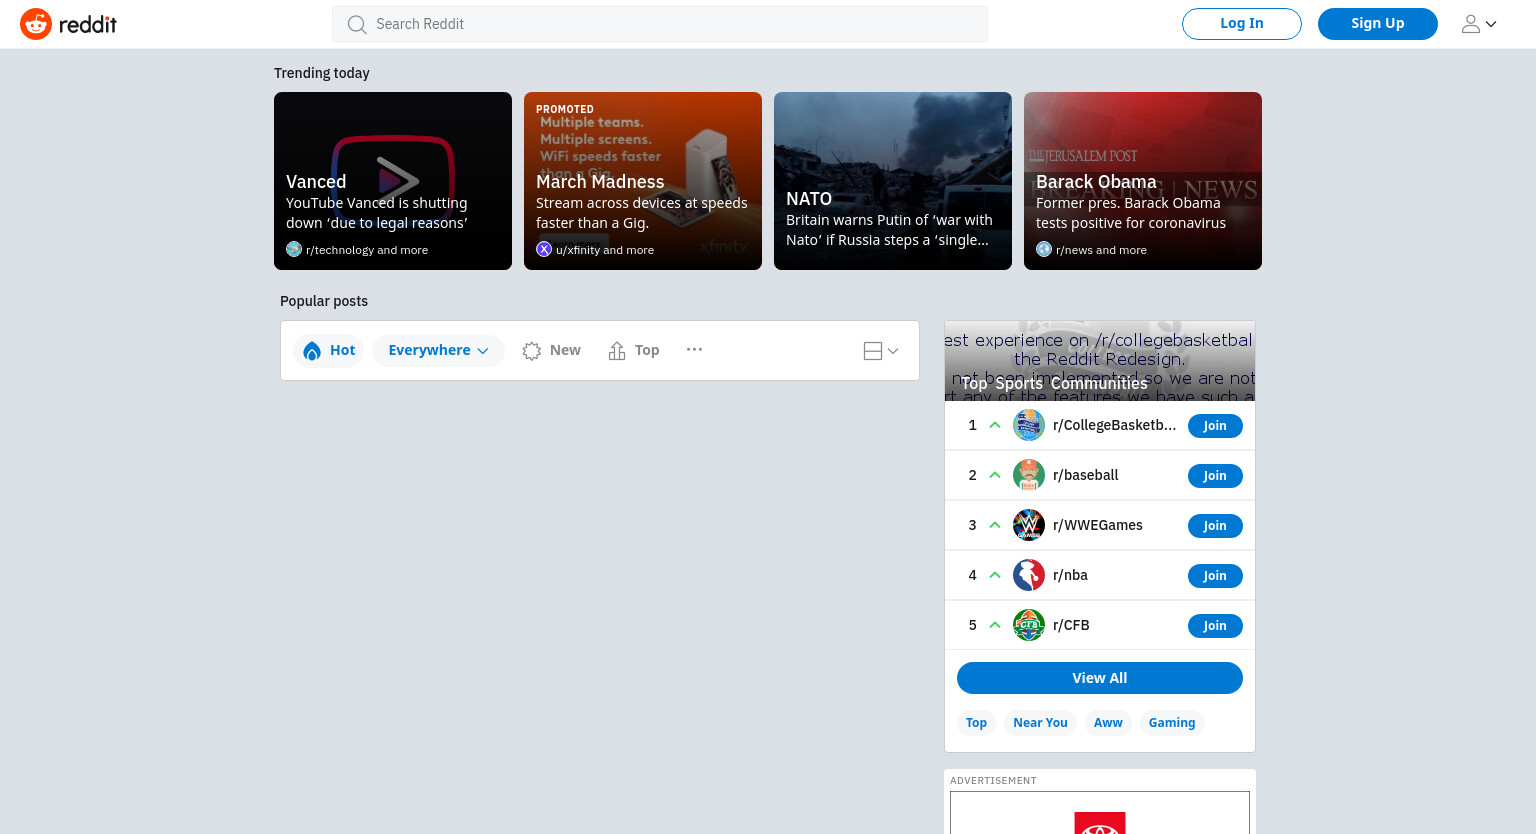Viewport: 1536px width, 834px height.
Task: Click the r/baseball community avatar
Action: (x=1029, y=475)
